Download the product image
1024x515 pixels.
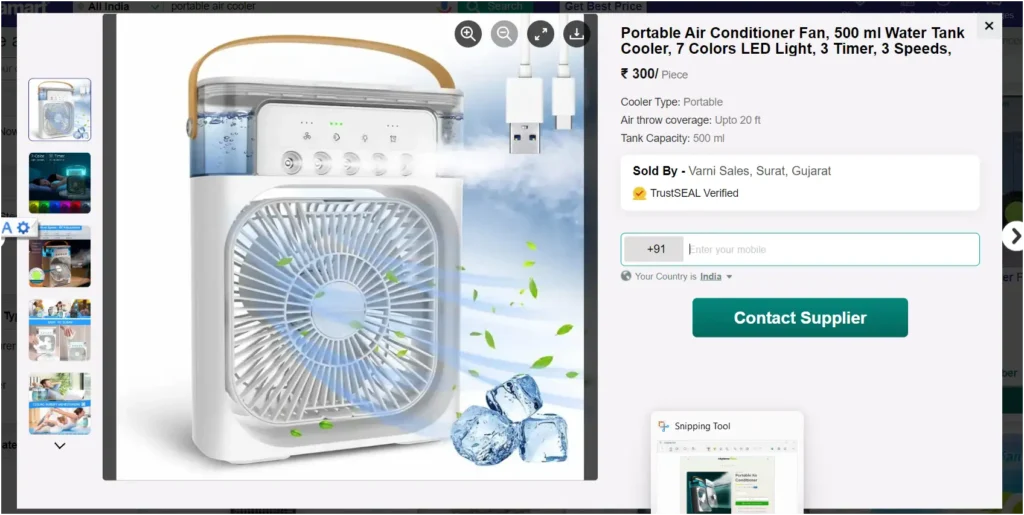pyautogui.click(x=577, y=34)
